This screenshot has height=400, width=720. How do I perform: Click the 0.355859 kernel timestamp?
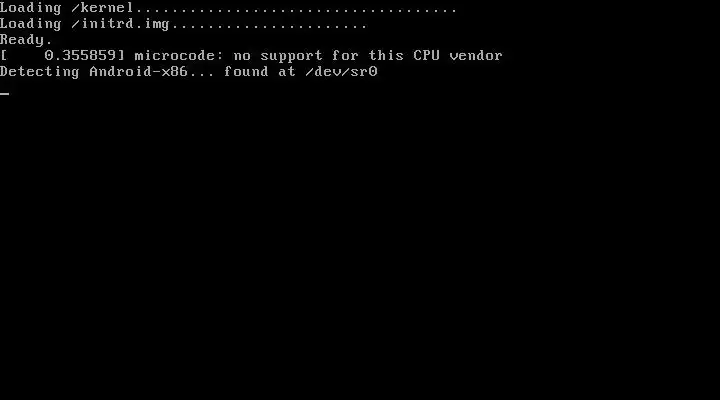tap(80, 56)
